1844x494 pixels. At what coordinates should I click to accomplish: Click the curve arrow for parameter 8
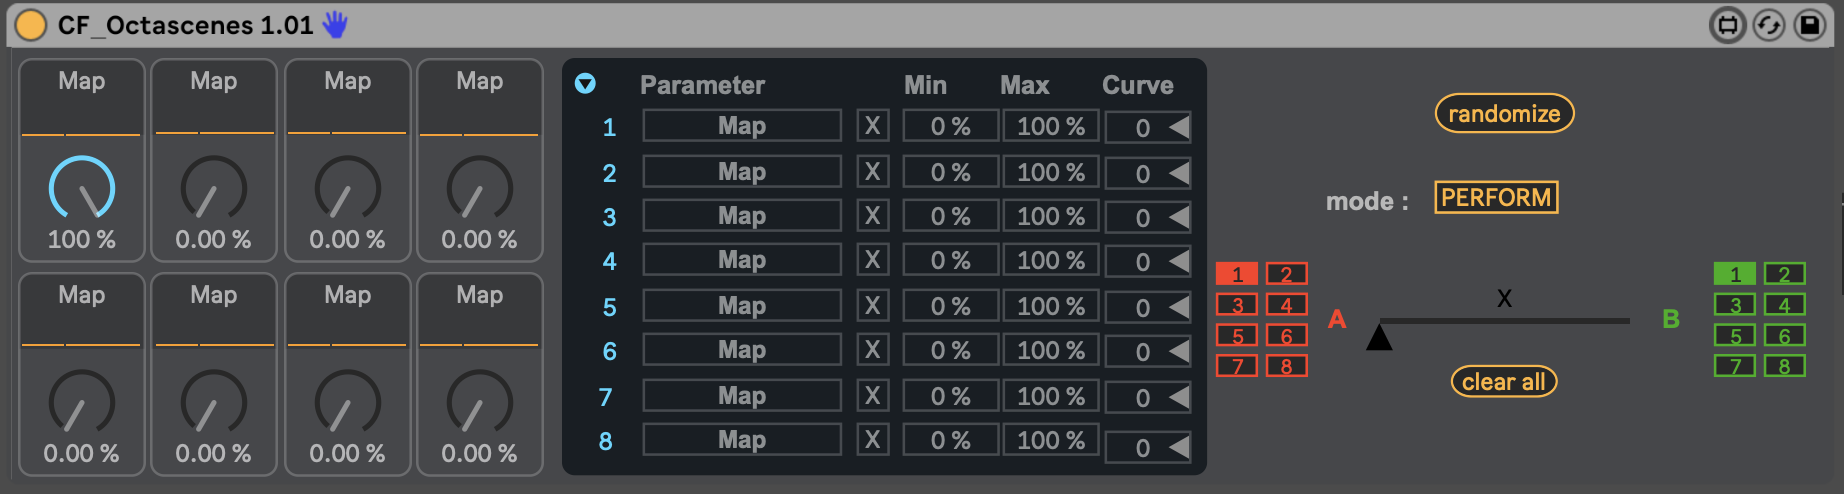click(x=1180, y=447)
